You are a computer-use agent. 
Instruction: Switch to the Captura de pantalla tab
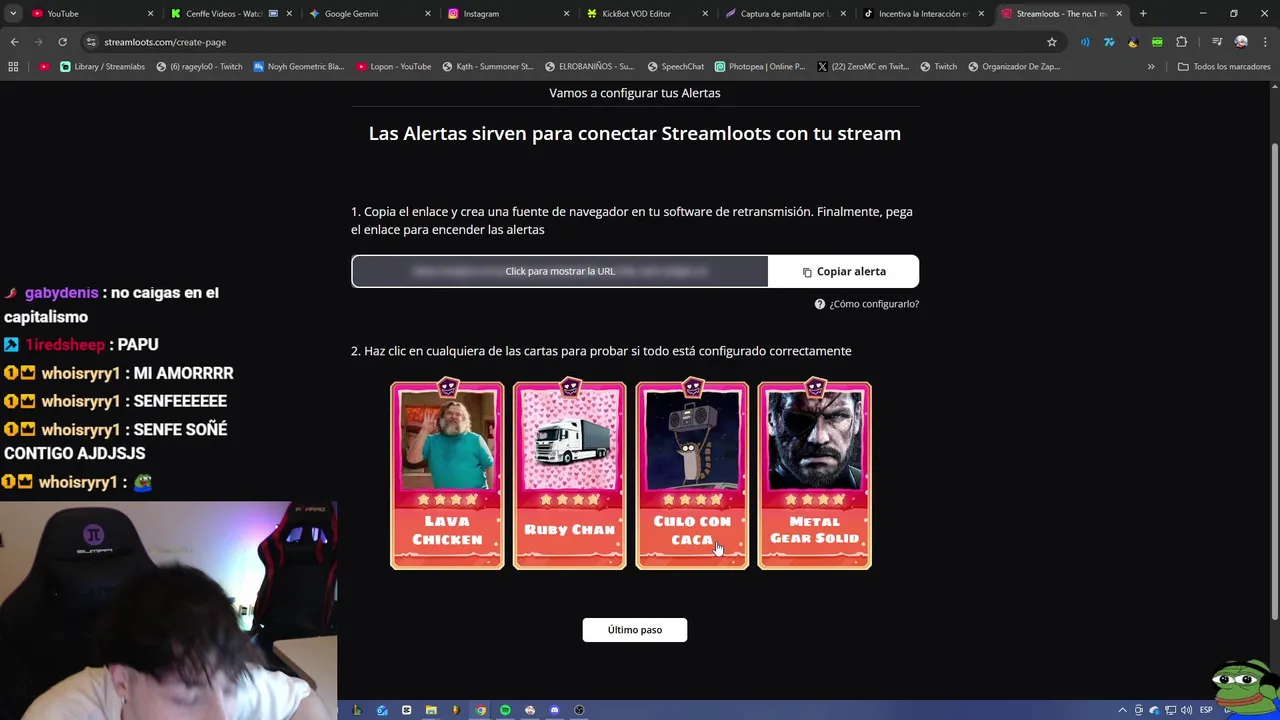(x=784, y=14)
